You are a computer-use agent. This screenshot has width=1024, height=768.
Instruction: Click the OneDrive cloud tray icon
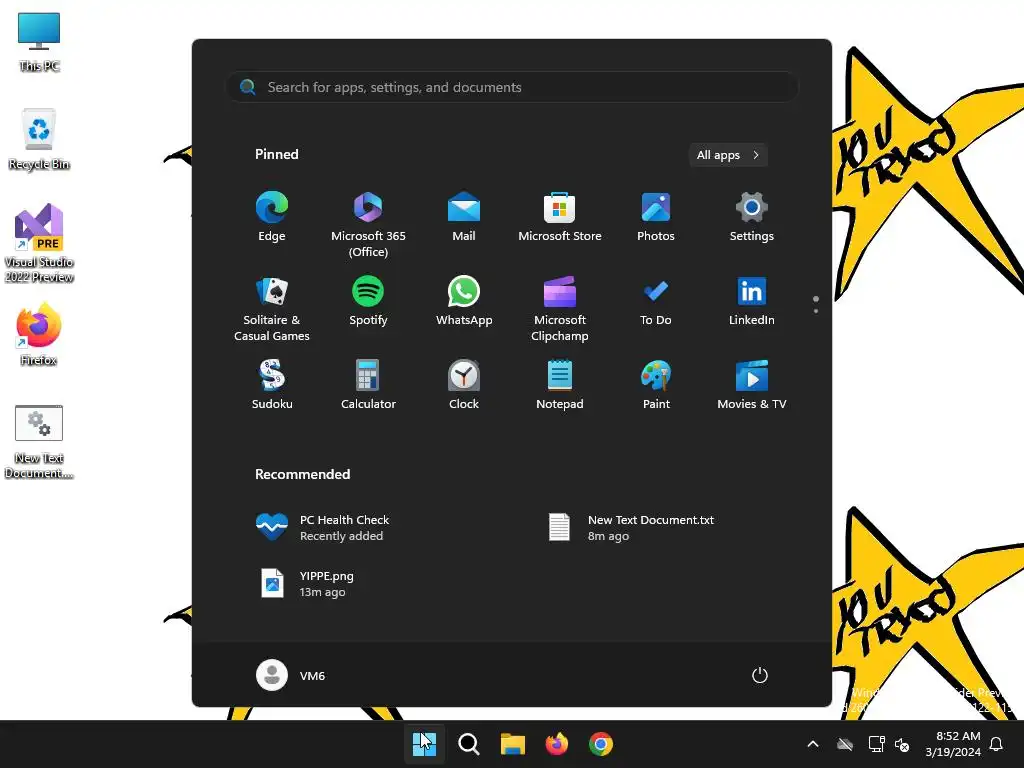[845, 744]
